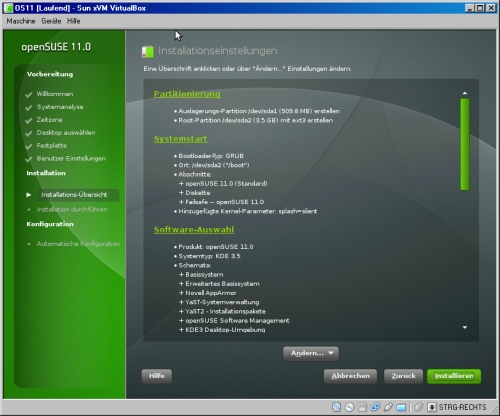Image resolution: width=500 pixels, height=416 pixels.
Task: Click the openSUSE 11.0 (Standard) boot entry
Action: point(226,184)
